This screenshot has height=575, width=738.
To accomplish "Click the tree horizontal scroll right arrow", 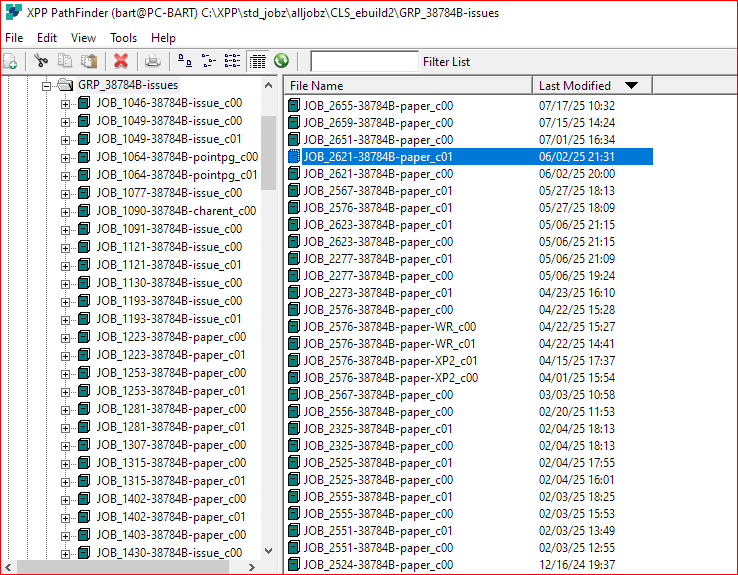I will 252,567.
